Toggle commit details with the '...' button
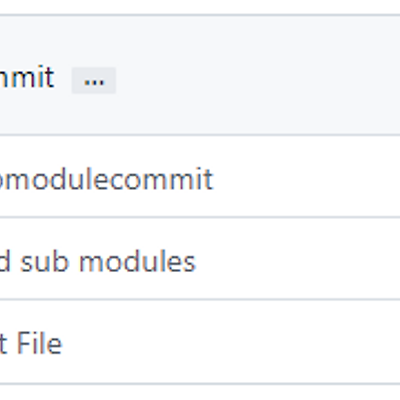 (x=94, y=80)
